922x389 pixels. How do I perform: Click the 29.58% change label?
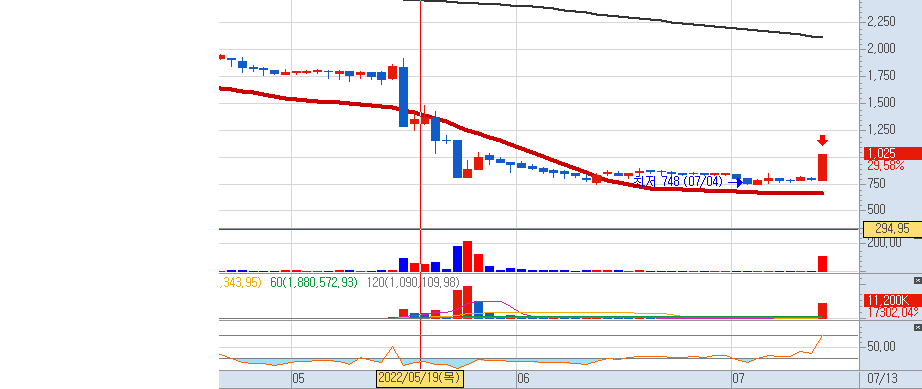886,166
